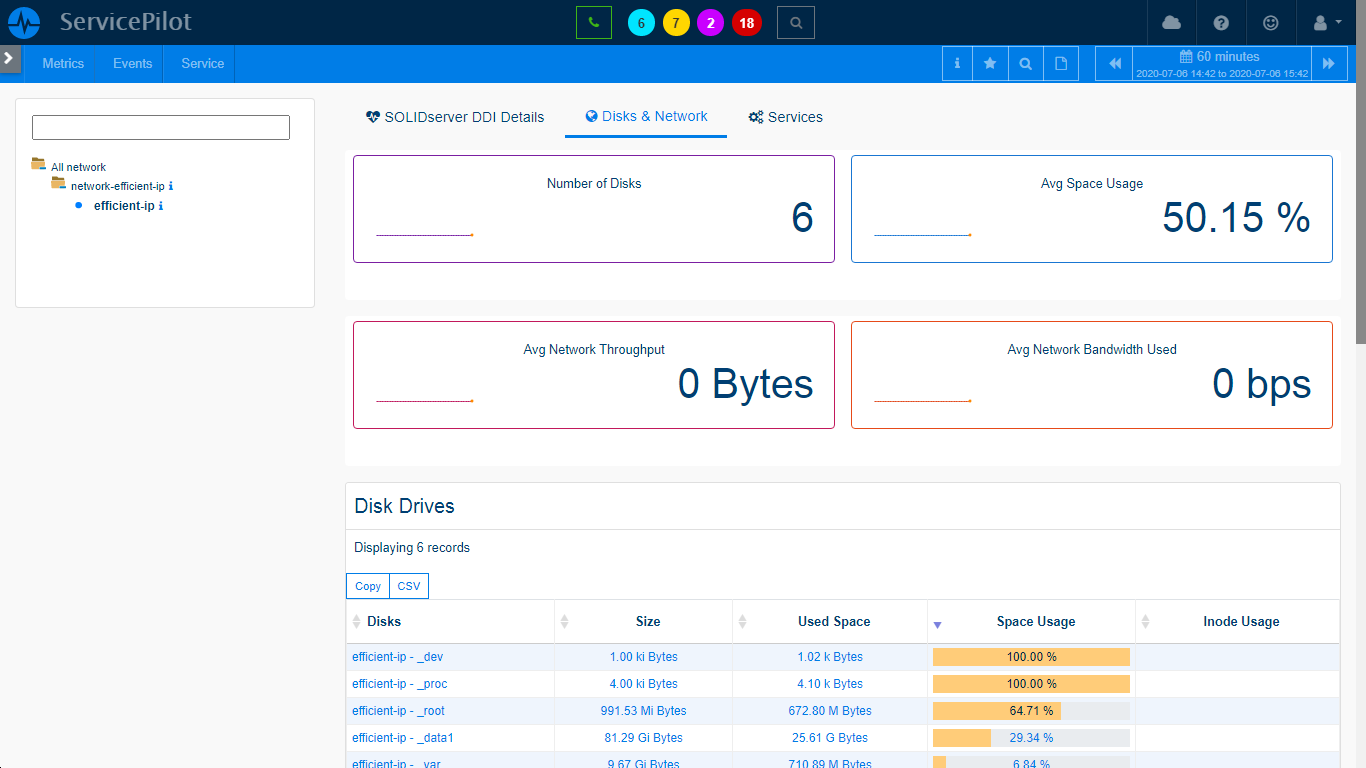Click the cloud icon in header
This screenshot has height=768, width=1366.
tap(1171, 22)
